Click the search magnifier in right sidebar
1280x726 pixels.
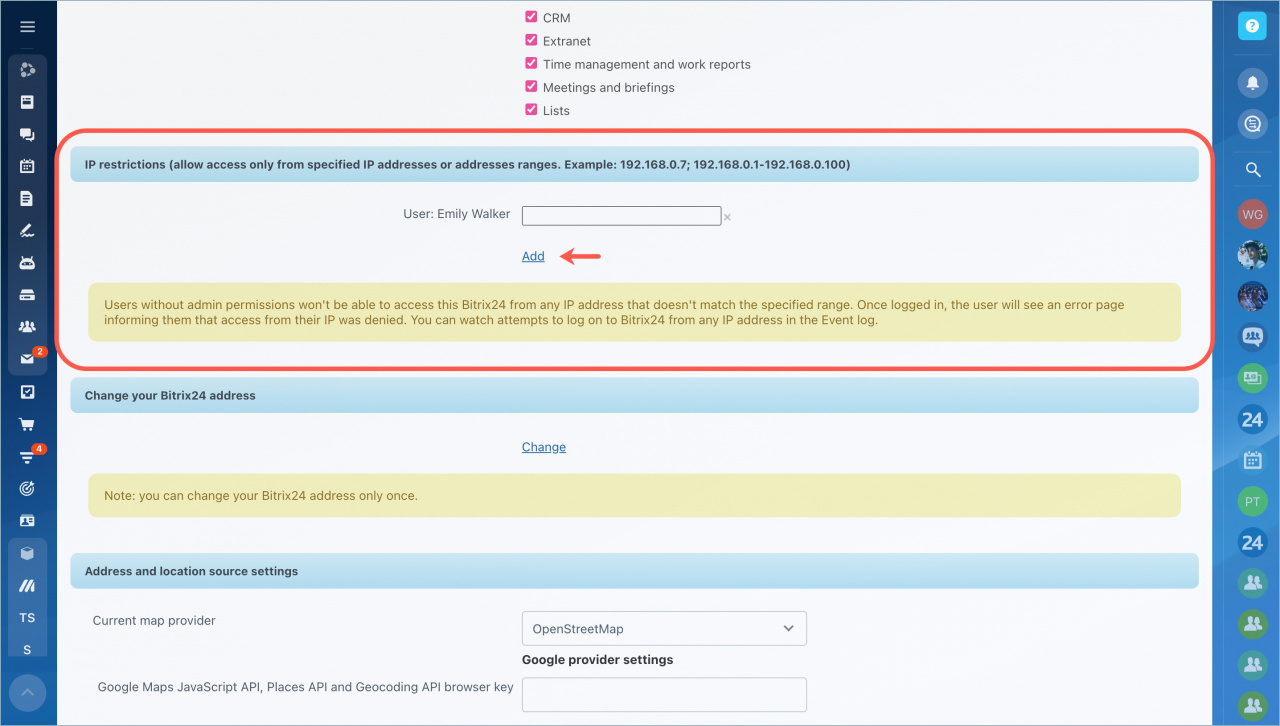1252,170
